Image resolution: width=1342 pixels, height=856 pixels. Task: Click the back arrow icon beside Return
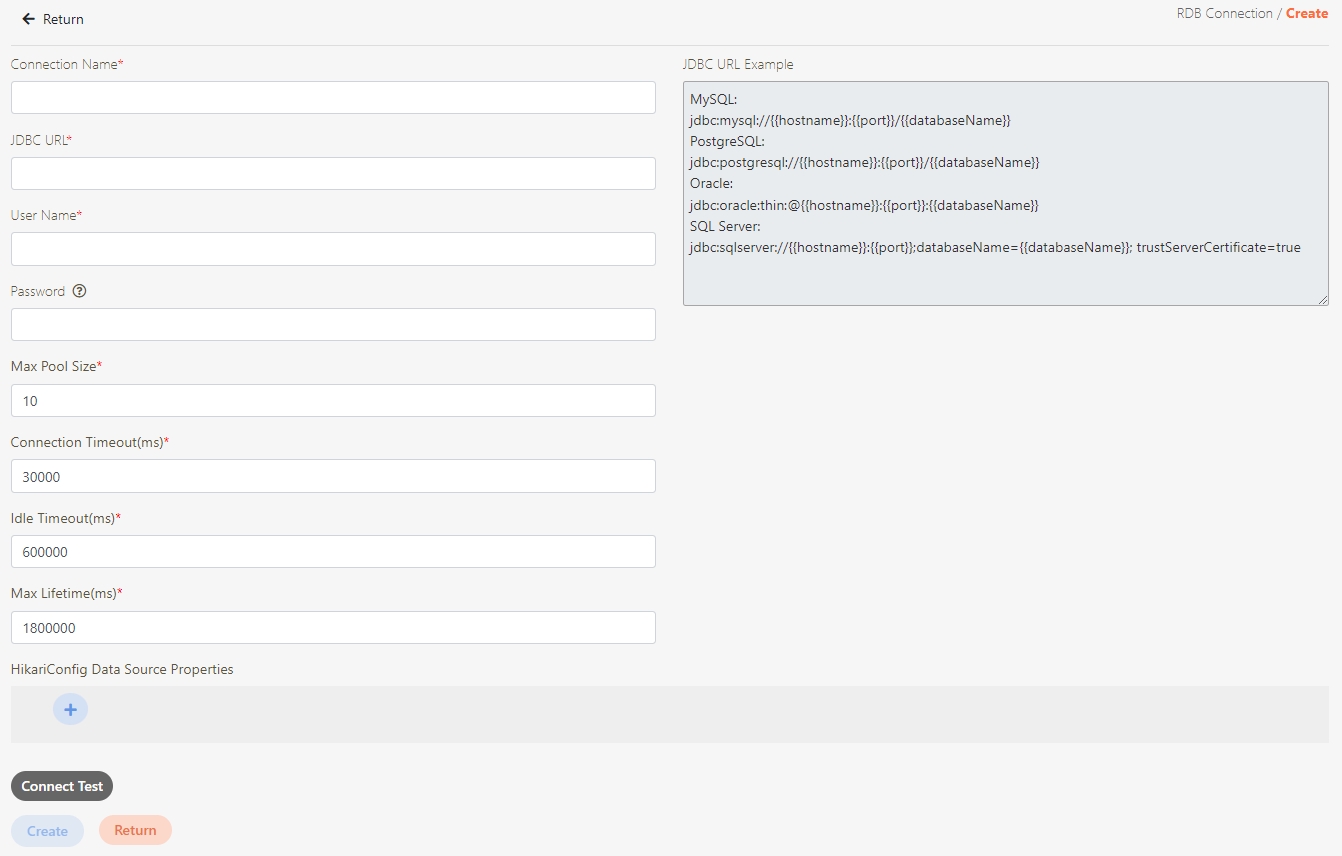28,19
